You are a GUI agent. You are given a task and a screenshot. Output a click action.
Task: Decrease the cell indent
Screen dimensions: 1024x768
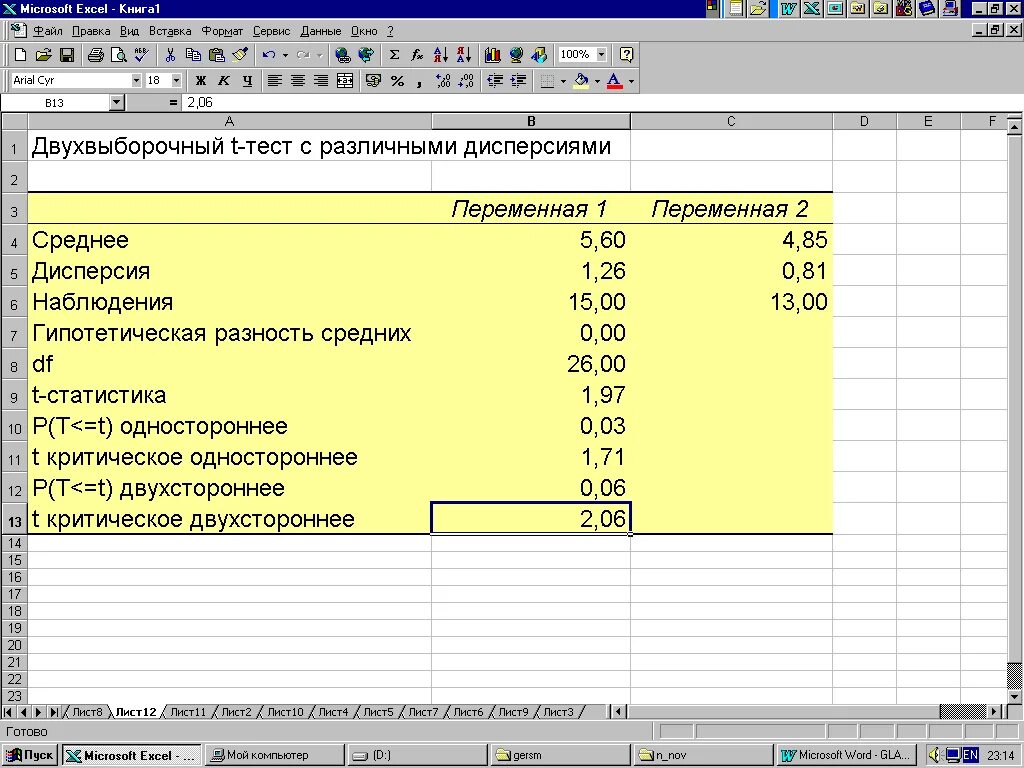[x=495, y=81]
